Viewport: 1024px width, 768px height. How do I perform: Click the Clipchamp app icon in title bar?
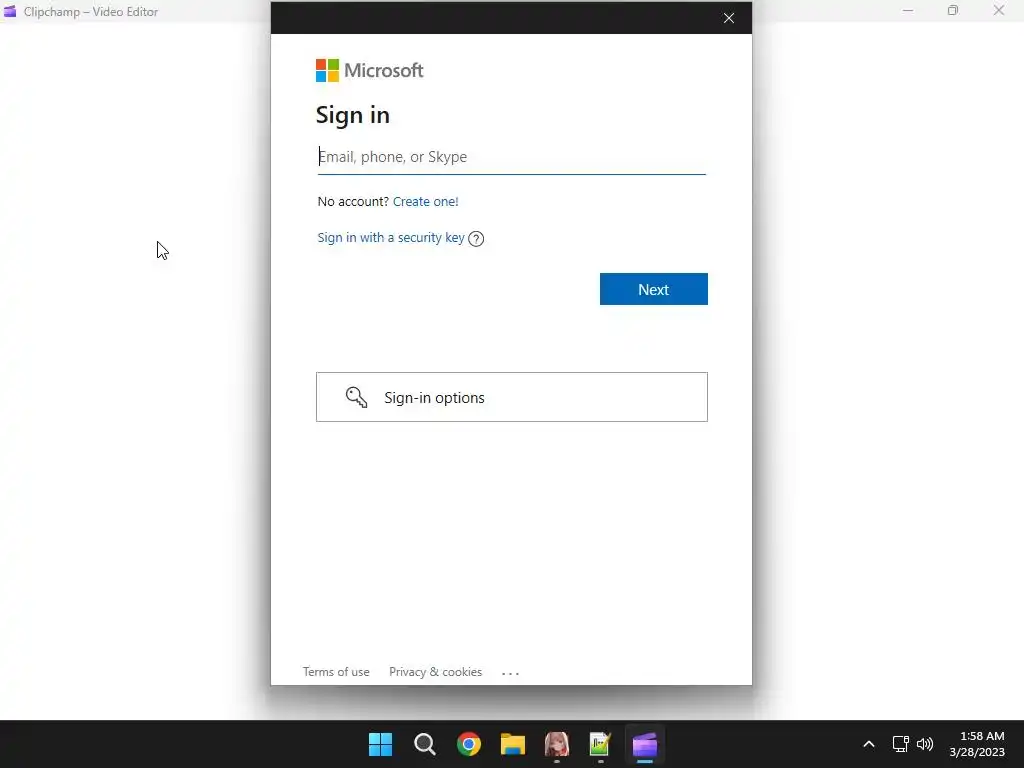coord(10,11)
